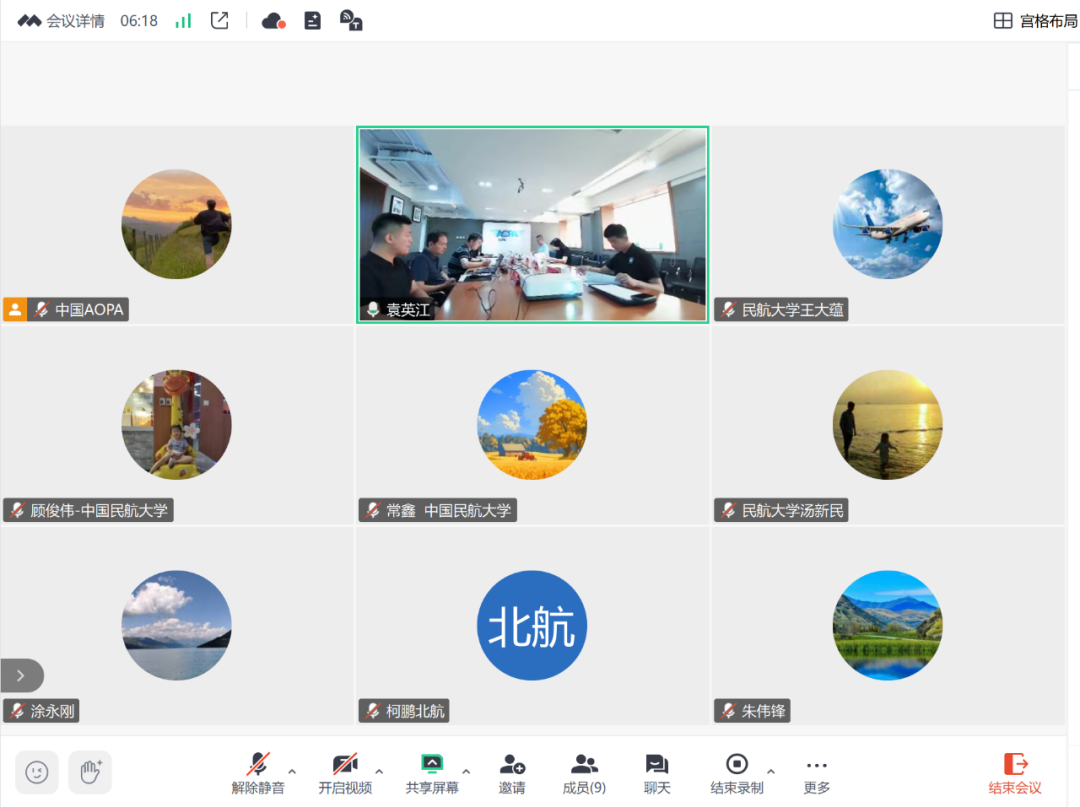
Task: Open 会议详情 meeting details
Action: click(x=75, y=21)
